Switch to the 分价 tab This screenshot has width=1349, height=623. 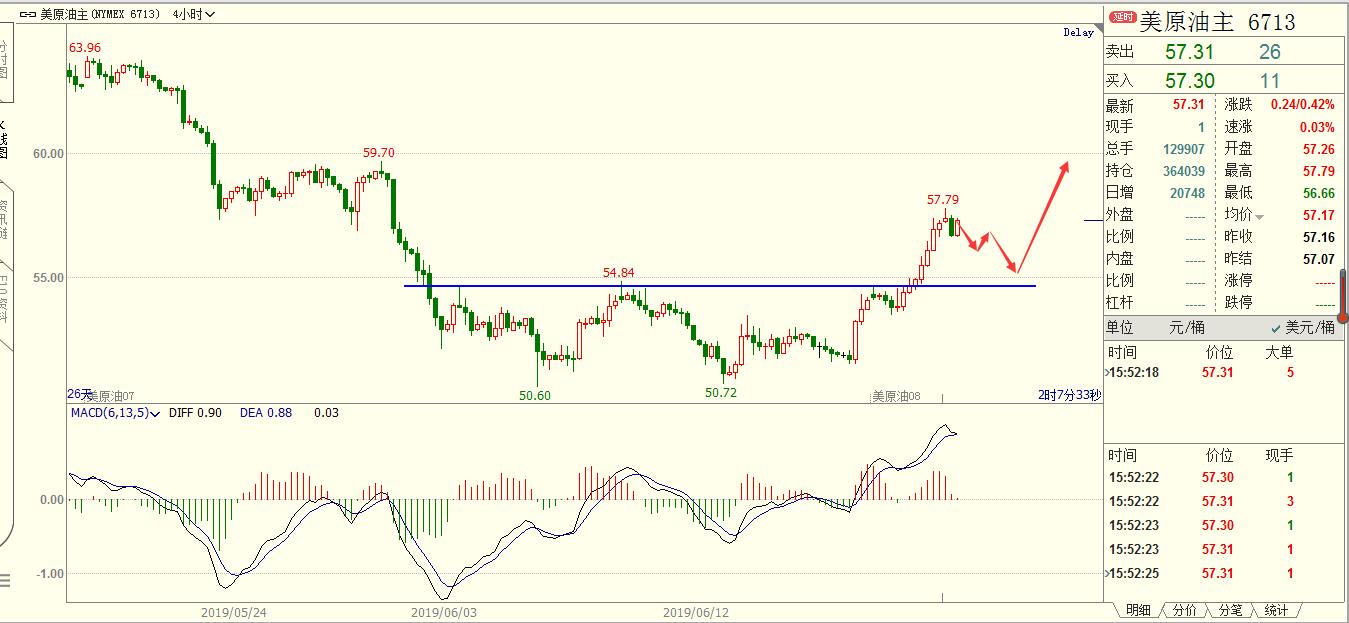pyautogui.click(x=1184, y=610)
